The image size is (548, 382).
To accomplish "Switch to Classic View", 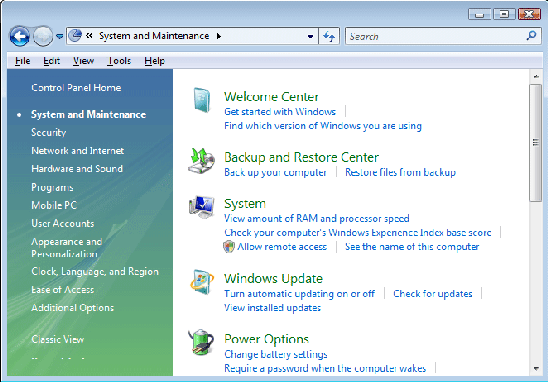I will click(57, 339).
